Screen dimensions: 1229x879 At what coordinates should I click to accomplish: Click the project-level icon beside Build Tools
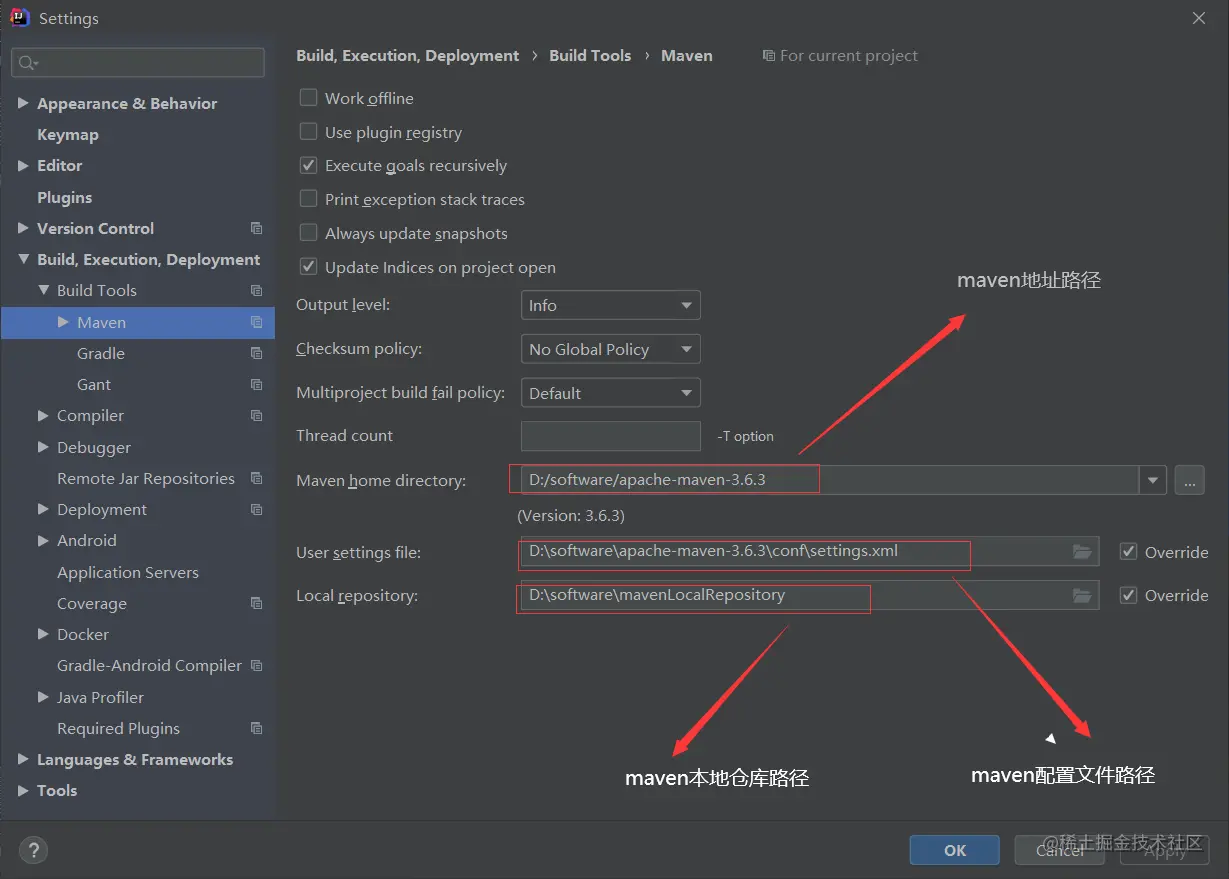point(257,290)
